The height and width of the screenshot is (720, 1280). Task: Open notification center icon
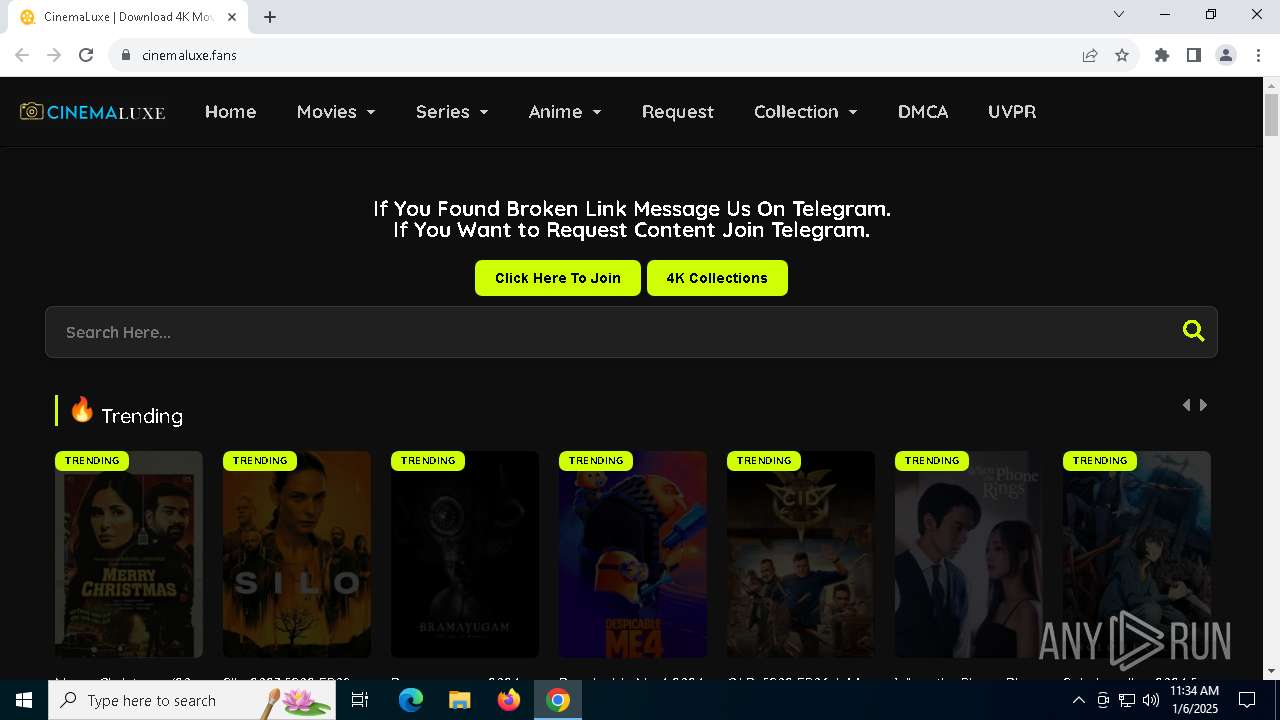click(x=1247, y=700)
